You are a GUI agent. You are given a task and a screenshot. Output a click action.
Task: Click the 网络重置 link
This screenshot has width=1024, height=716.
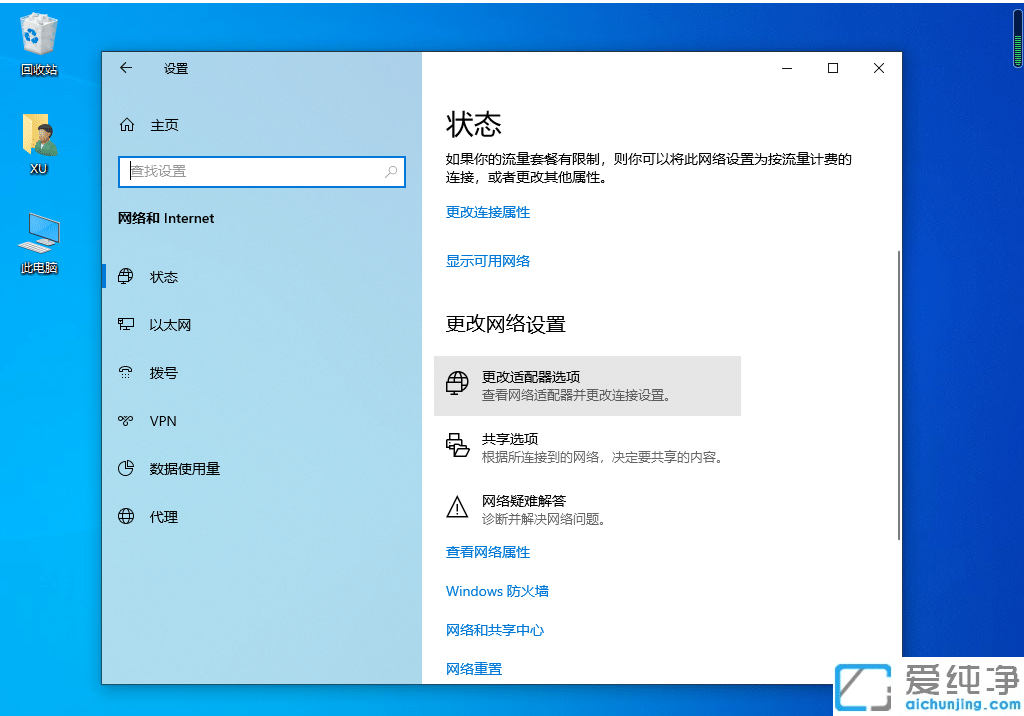[473, 668]
